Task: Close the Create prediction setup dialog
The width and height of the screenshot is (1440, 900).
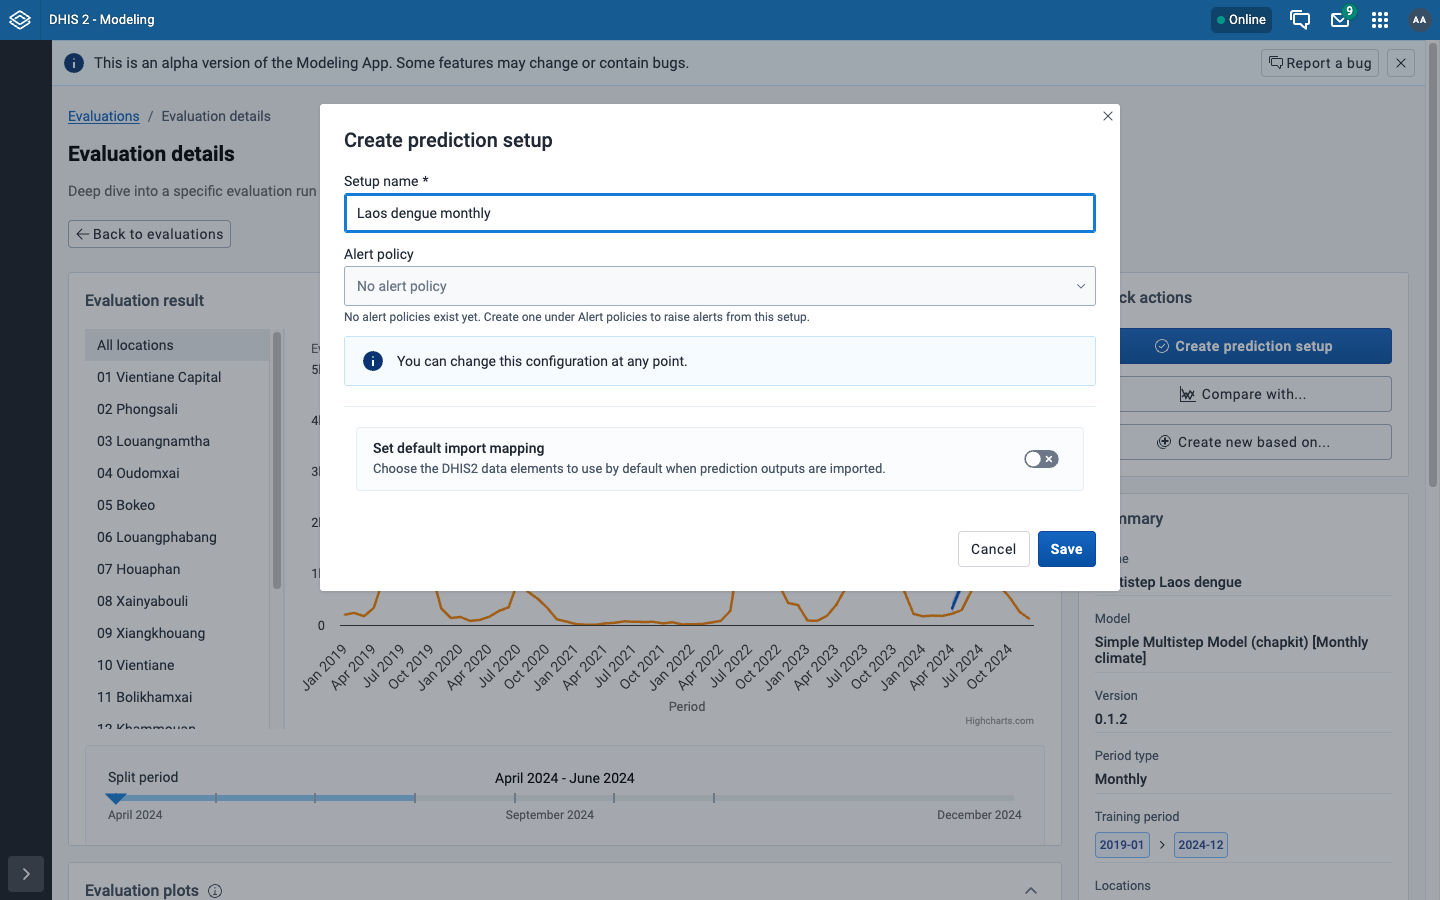Action: tap(1108, 116)
